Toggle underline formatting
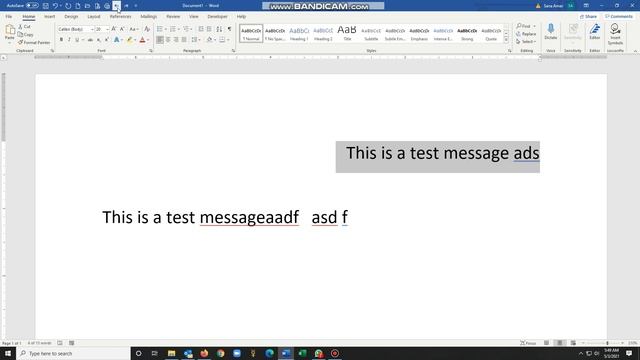This screenshot has width=640, height=360. pyautogui.click(x=77, y=40)
